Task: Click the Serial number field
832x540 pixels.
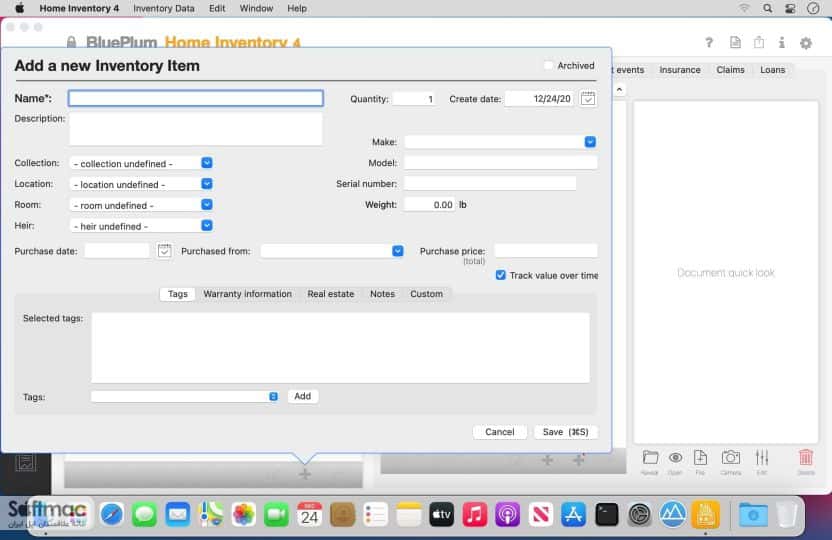Action: pos(490,184)
